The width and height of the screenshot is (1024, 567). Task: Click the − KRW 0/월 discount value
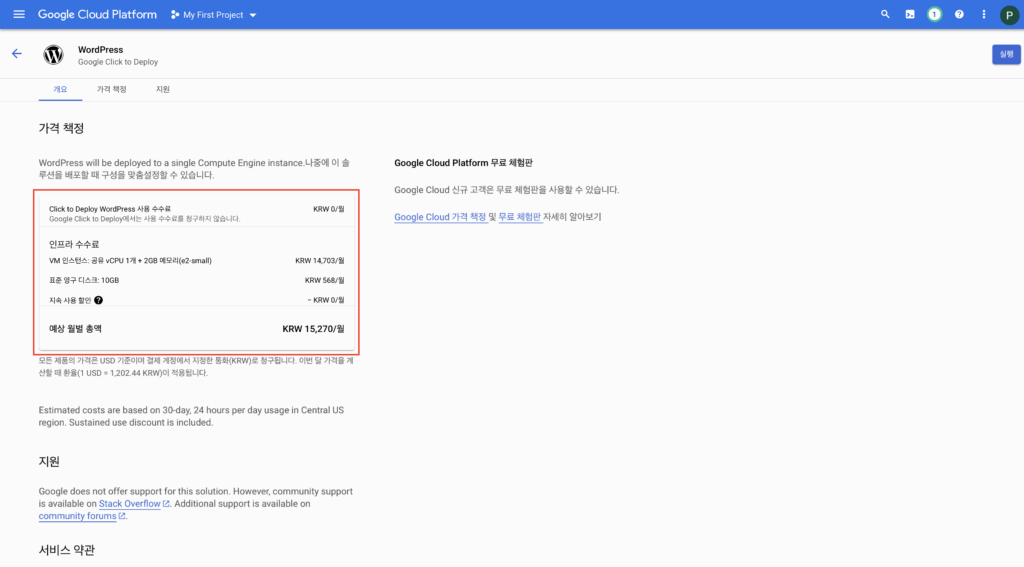click(x=326, y=300)
